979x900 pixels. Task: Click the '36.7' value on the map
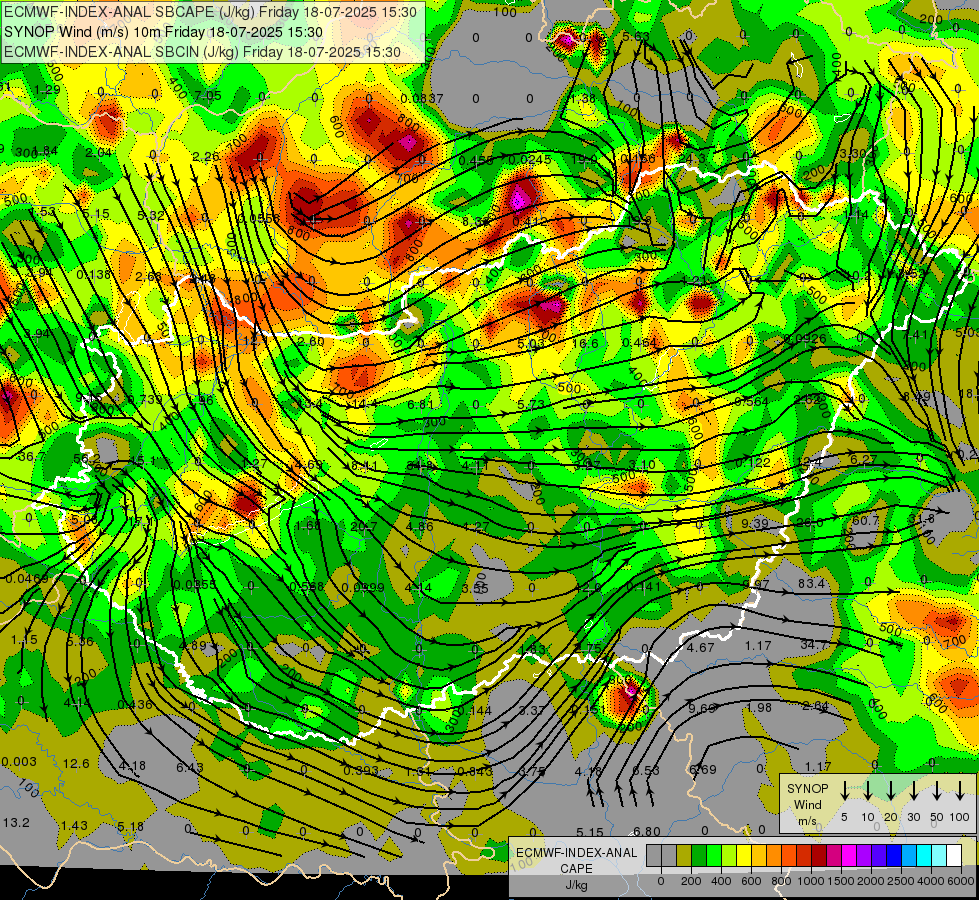[32, 457]
